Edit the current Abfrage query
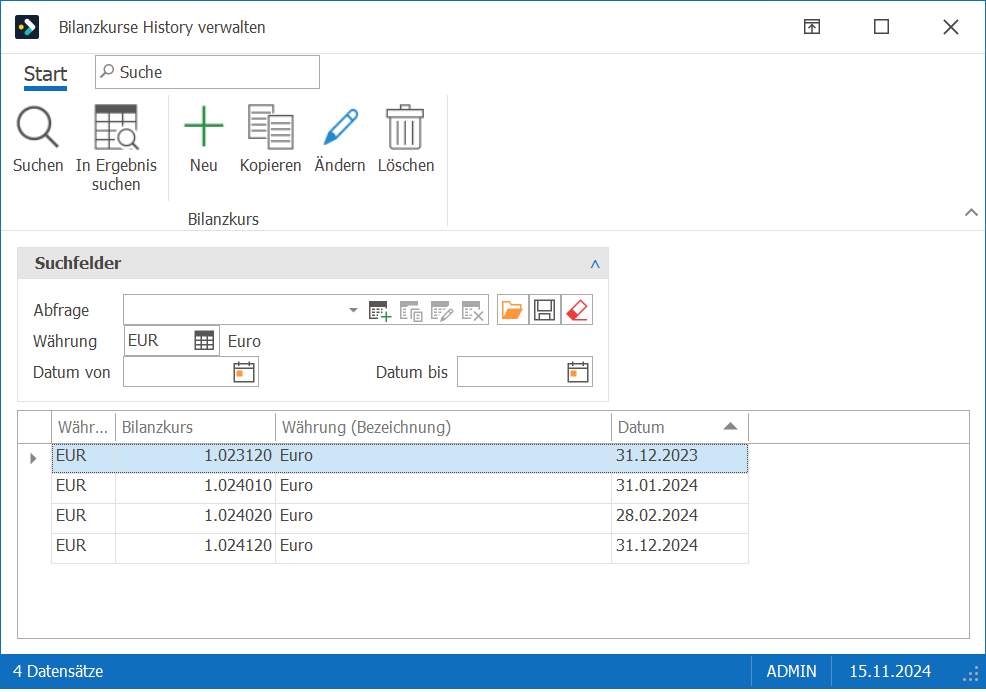This screenshot has height=692, width=986. [x=442, y=311]
